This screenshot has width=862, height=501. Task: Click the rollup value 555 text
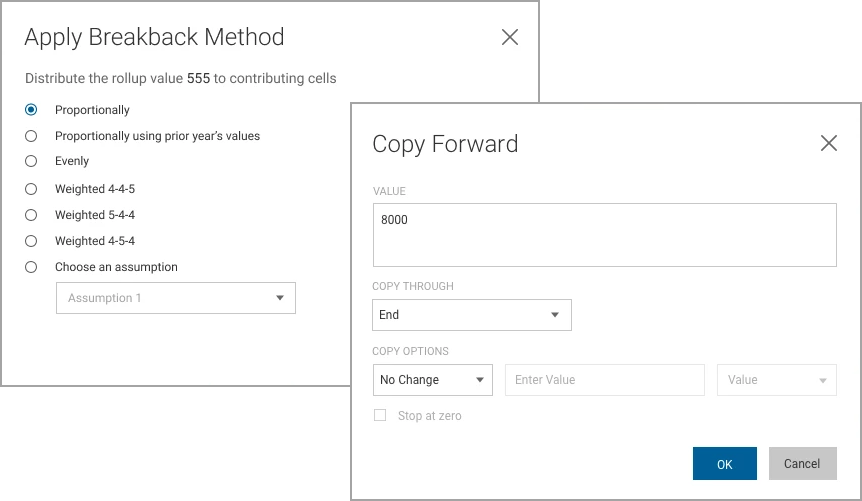pos(198,79)
